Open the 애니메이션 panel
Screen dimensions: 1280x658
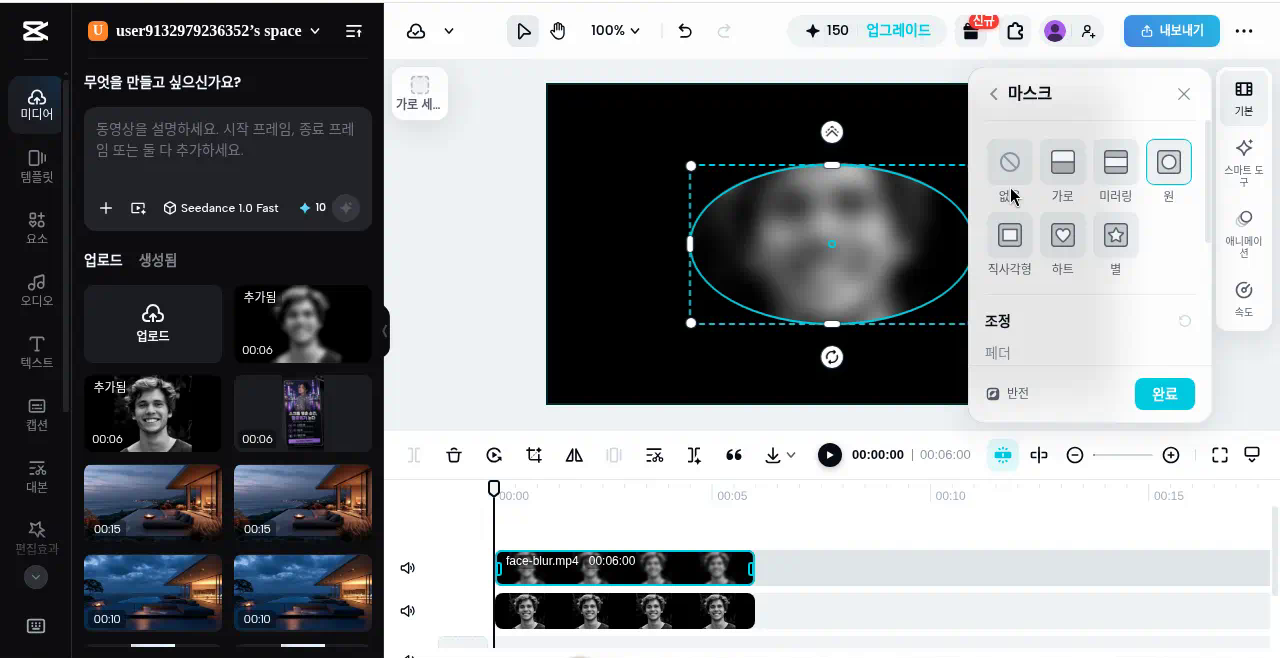[1244, 234]
